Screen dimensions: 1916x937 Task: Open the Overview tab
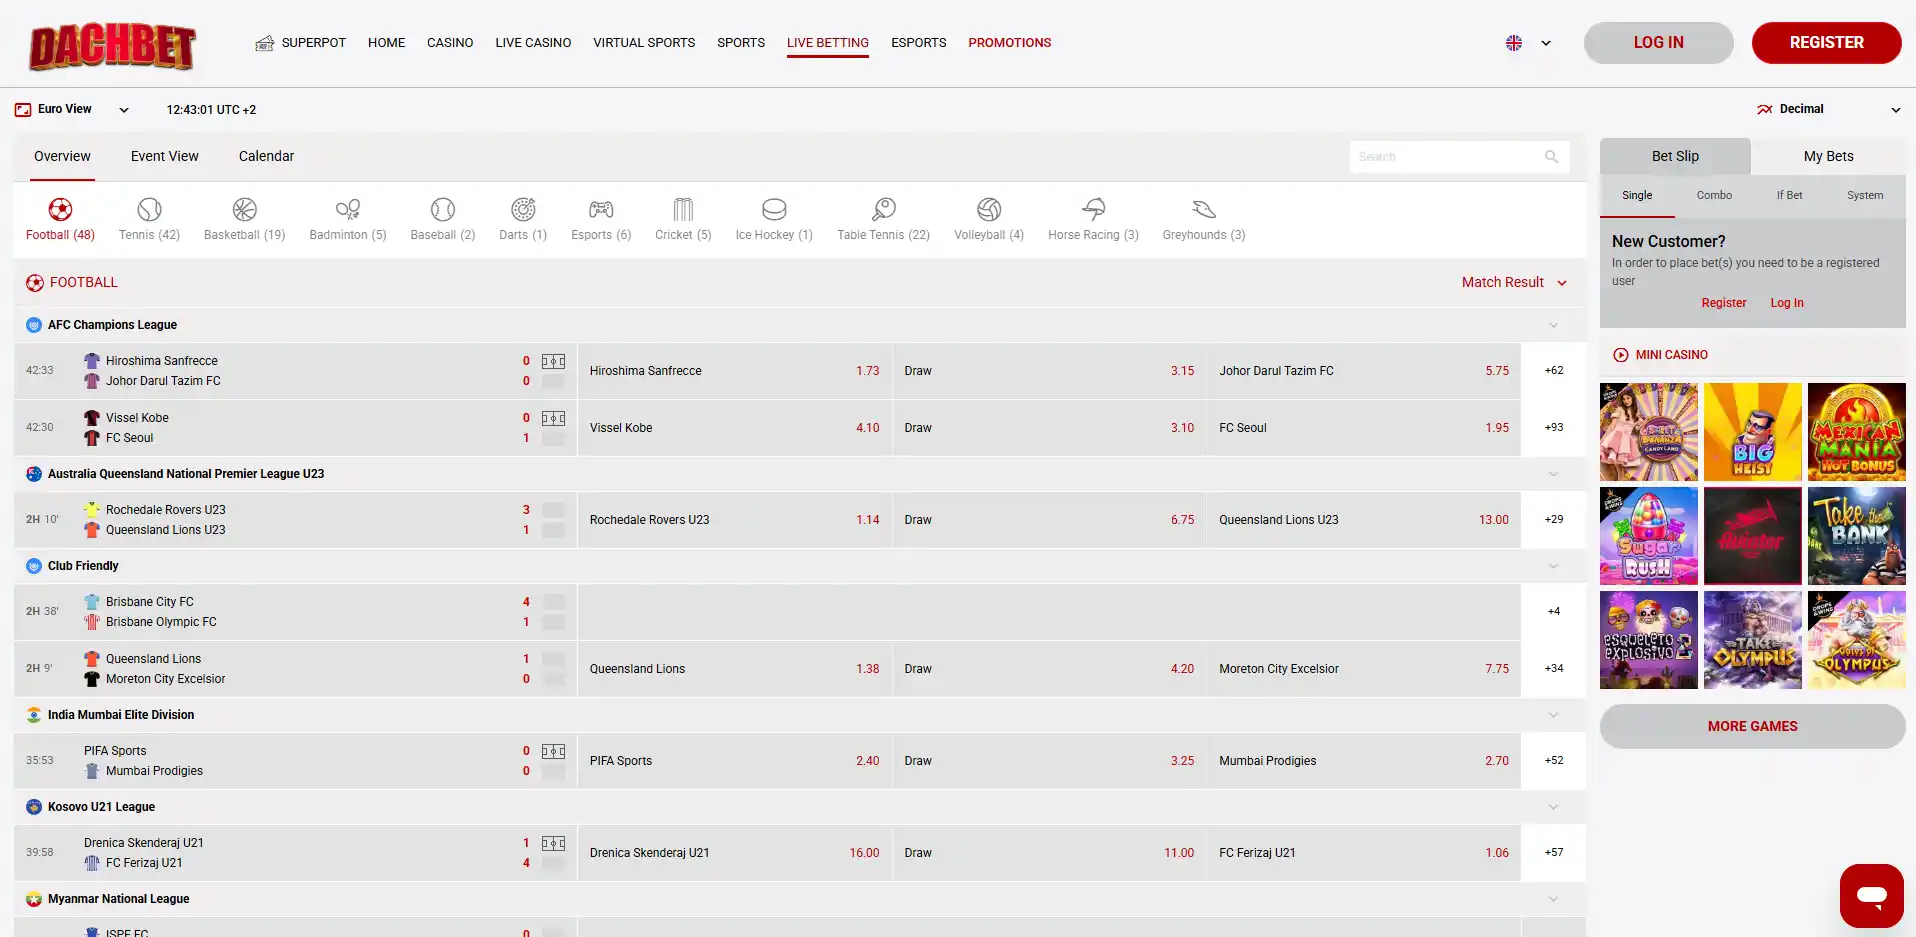pos(62,156)
